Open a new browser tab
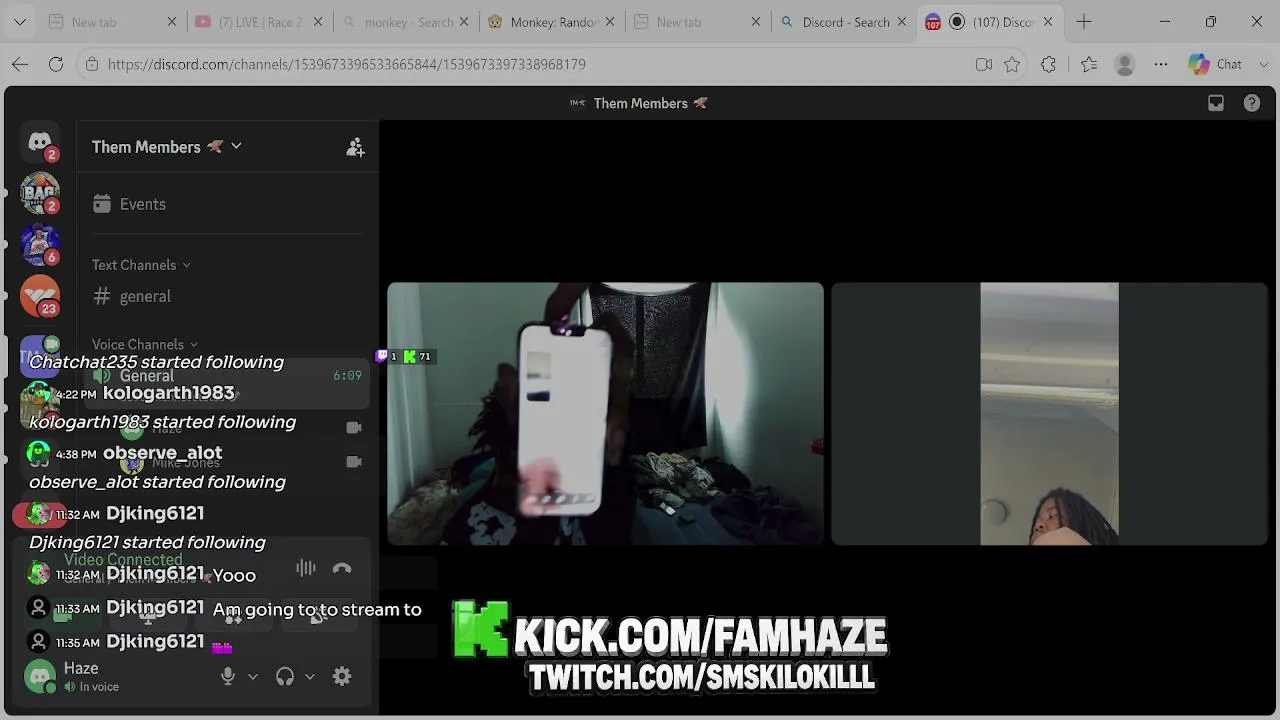This screenshot has height=720, width=1280. (x=1084, y=22)
